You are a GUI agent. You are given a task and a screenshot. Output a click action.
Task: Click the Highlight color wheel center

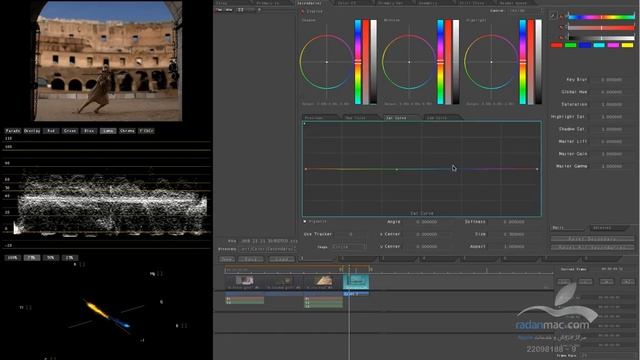pos(491,62)
